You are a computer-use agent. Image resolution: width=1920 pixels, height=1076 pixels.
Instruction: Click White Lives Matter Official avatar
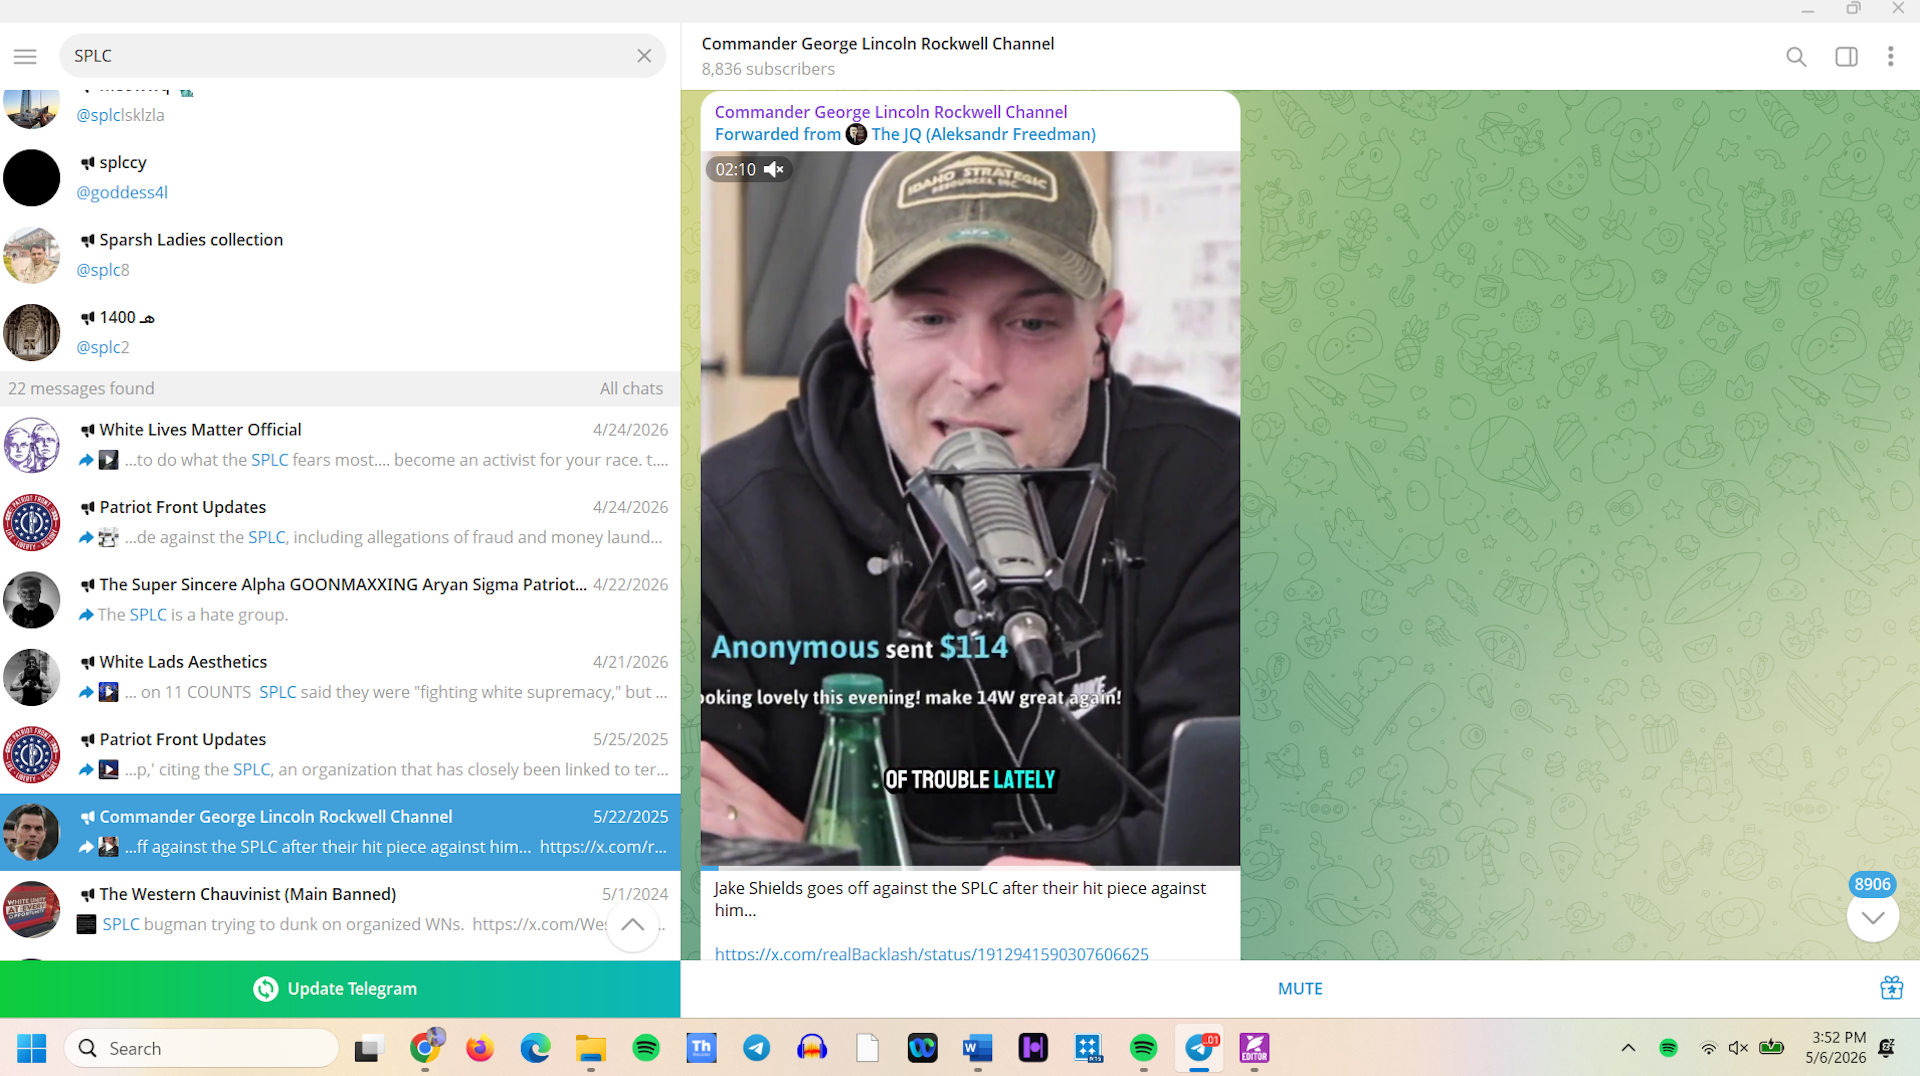[x=31, y=445]
